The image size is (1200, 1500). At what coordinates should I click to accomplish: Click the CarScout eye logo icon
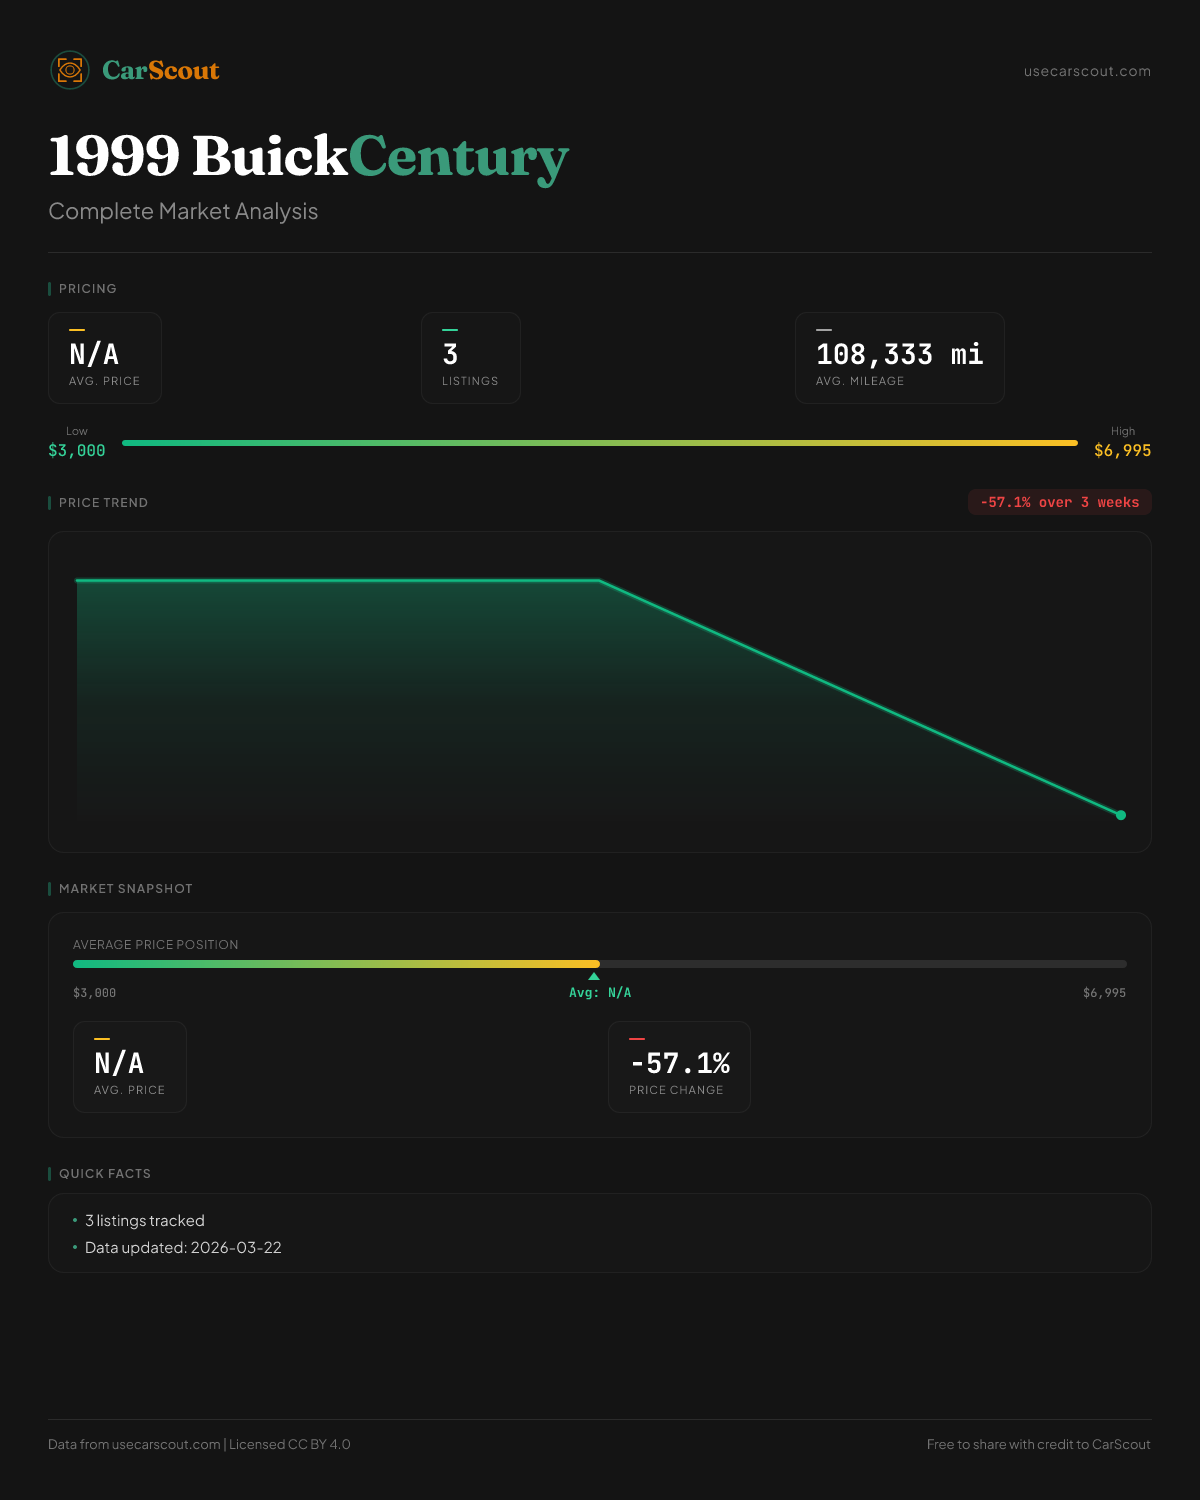70,70
